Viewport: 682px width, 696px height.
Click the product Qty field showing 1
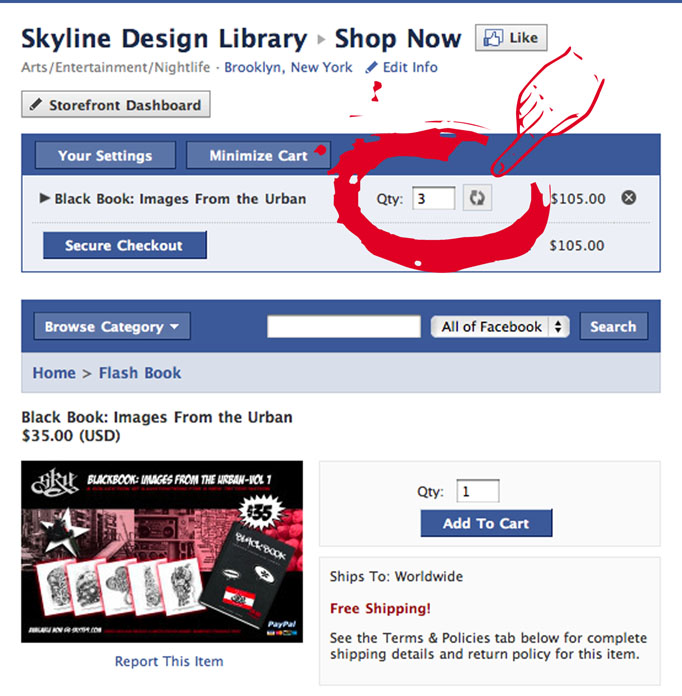[x=478, y=491]
